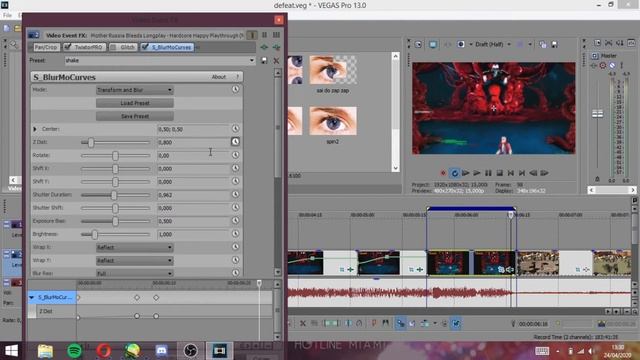Toggle the S_BlurMoCurves effect checkbox

pyautogui.click(x=145, y=47)
